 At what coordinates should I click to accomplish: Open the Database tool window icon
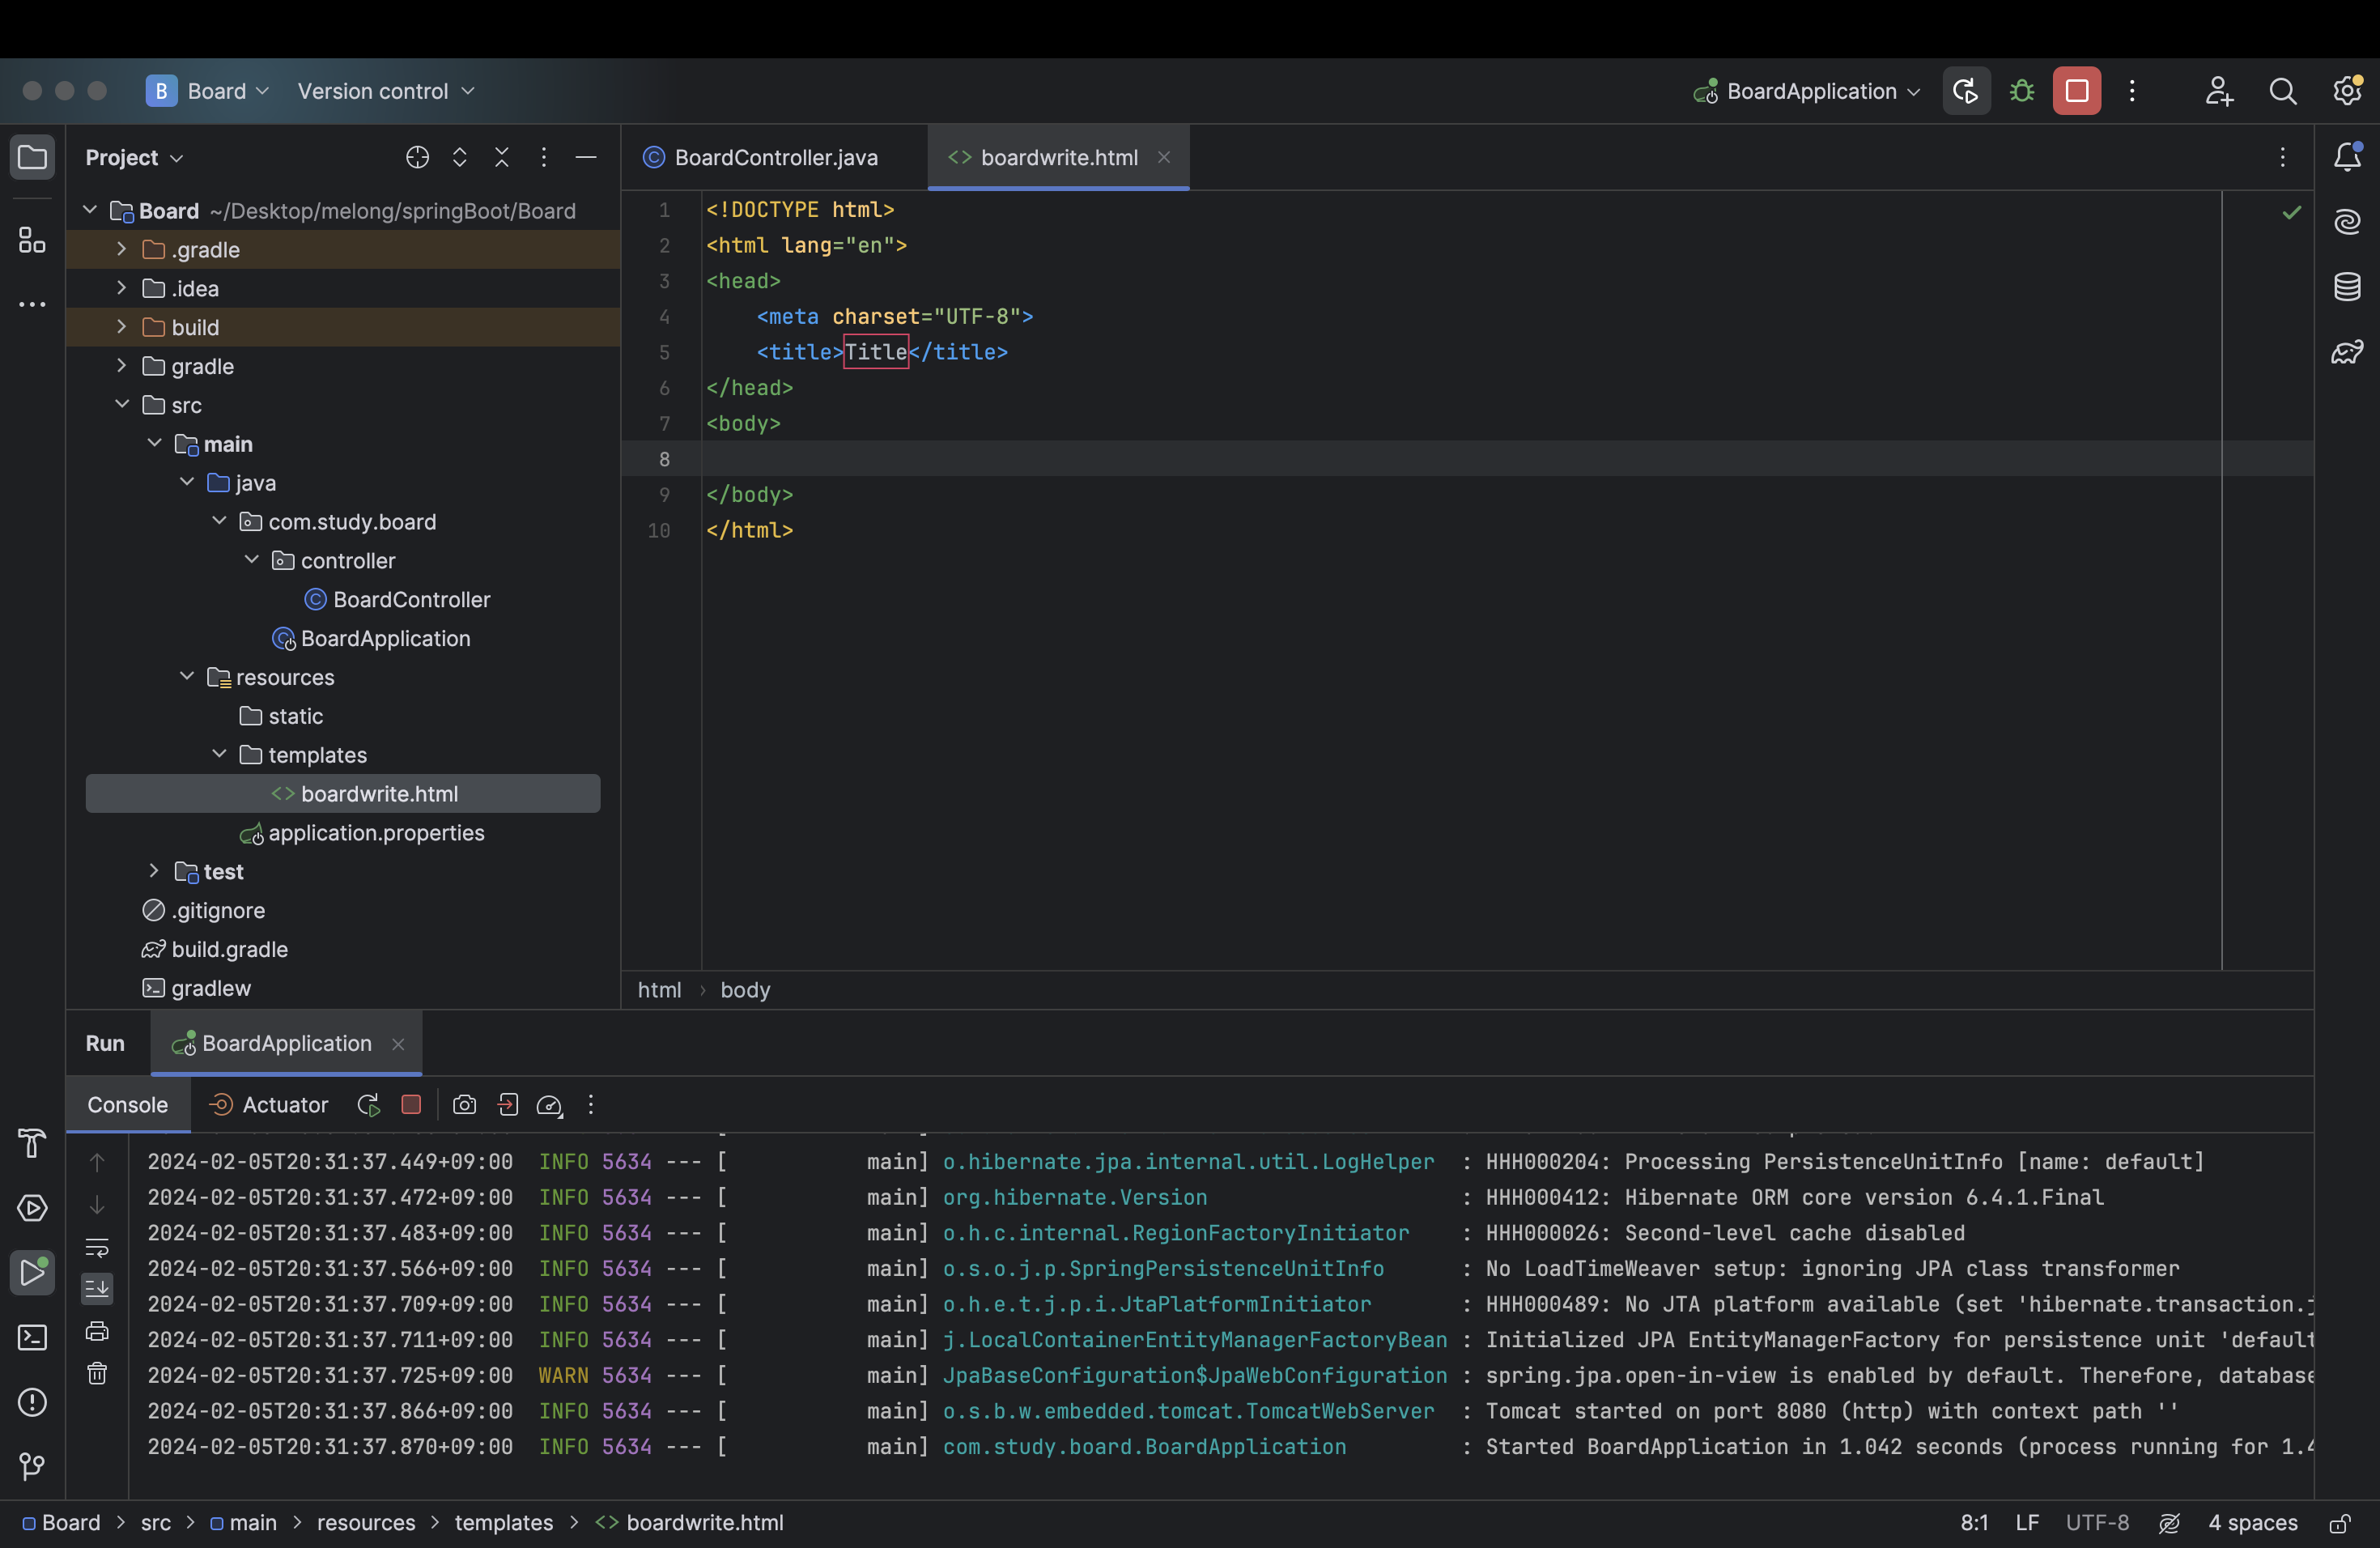pyautogui.click(x=2347, y=287)
